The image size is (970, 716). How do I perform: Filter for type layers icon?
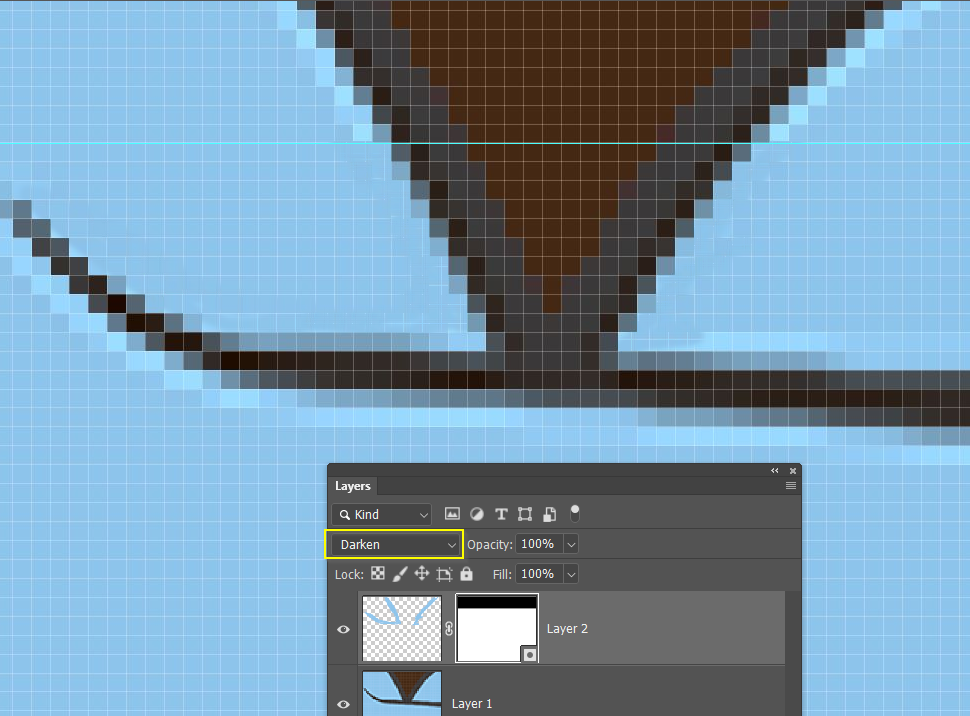click(x=501, y=514)
